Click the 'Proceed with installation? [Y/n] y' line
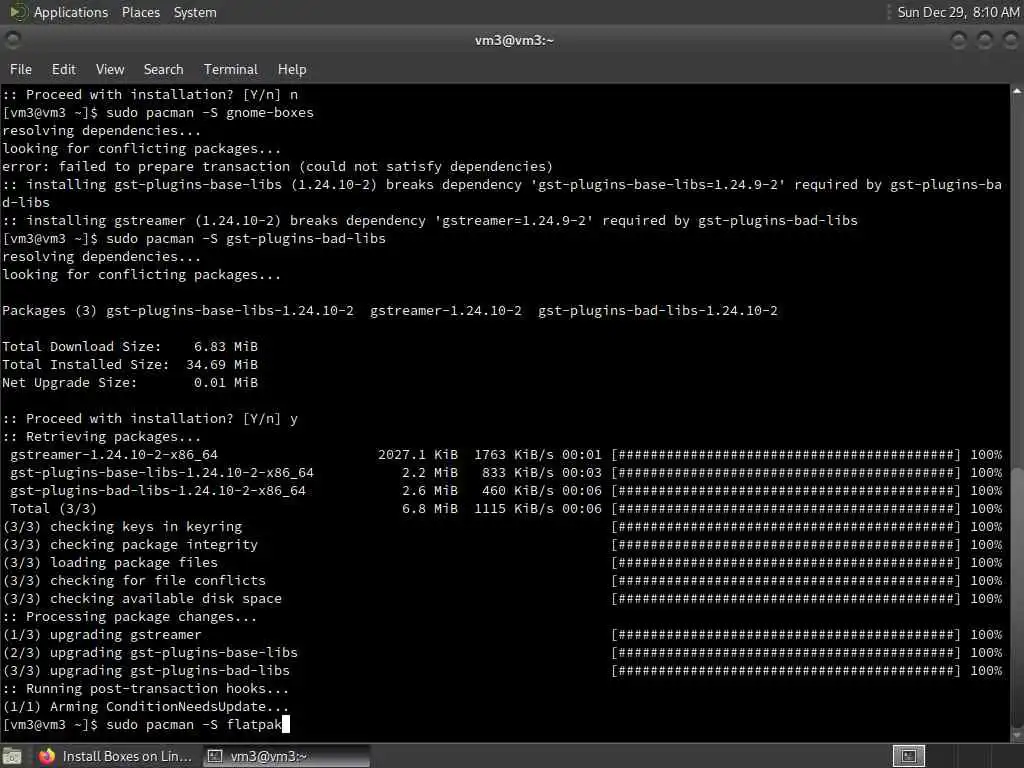Image resolution: width=1024 pixels, height=768 pixels. click(x=150, y=418)
